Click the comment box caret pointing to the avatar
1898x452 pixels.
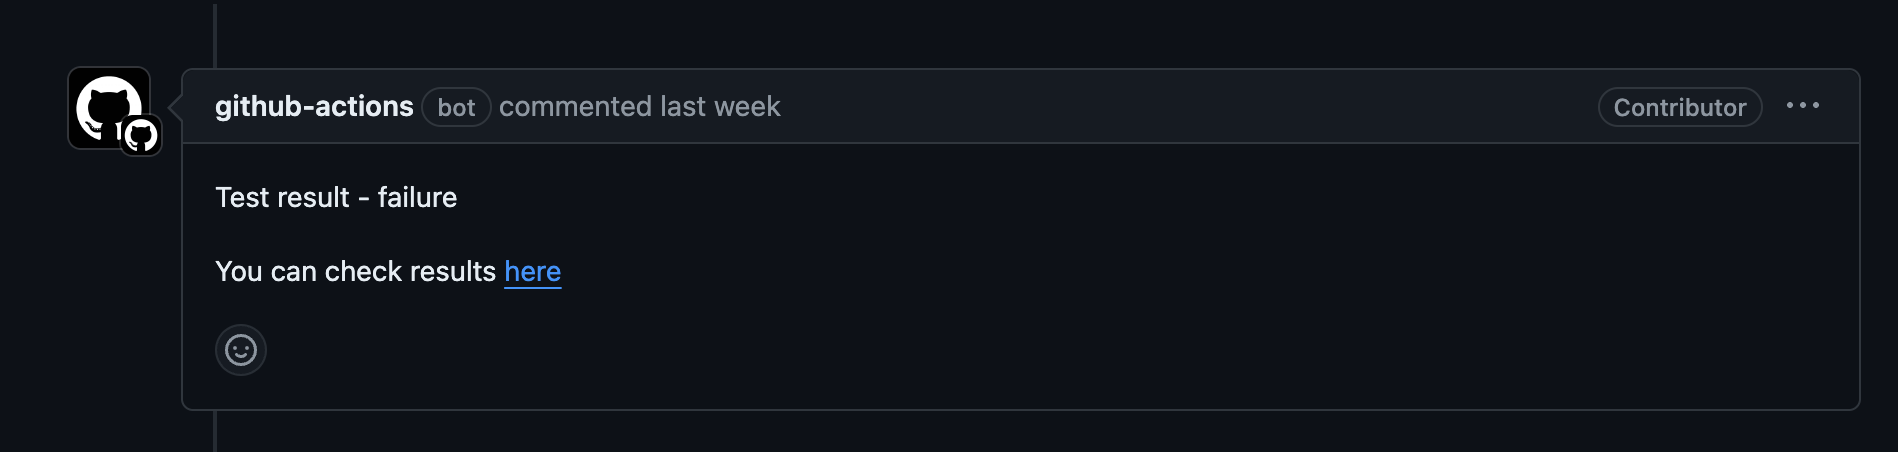pos(175,106)
